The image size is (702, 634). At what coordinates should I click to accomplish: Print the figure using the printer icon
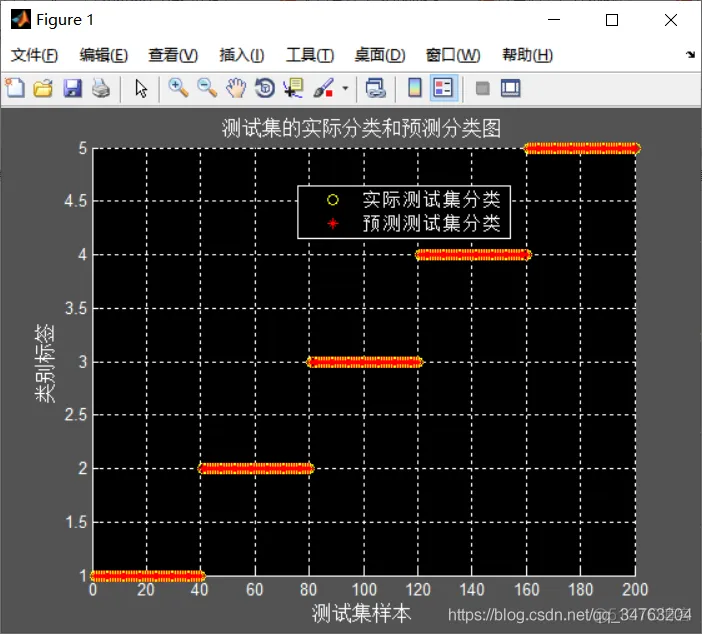click(101, 88)
